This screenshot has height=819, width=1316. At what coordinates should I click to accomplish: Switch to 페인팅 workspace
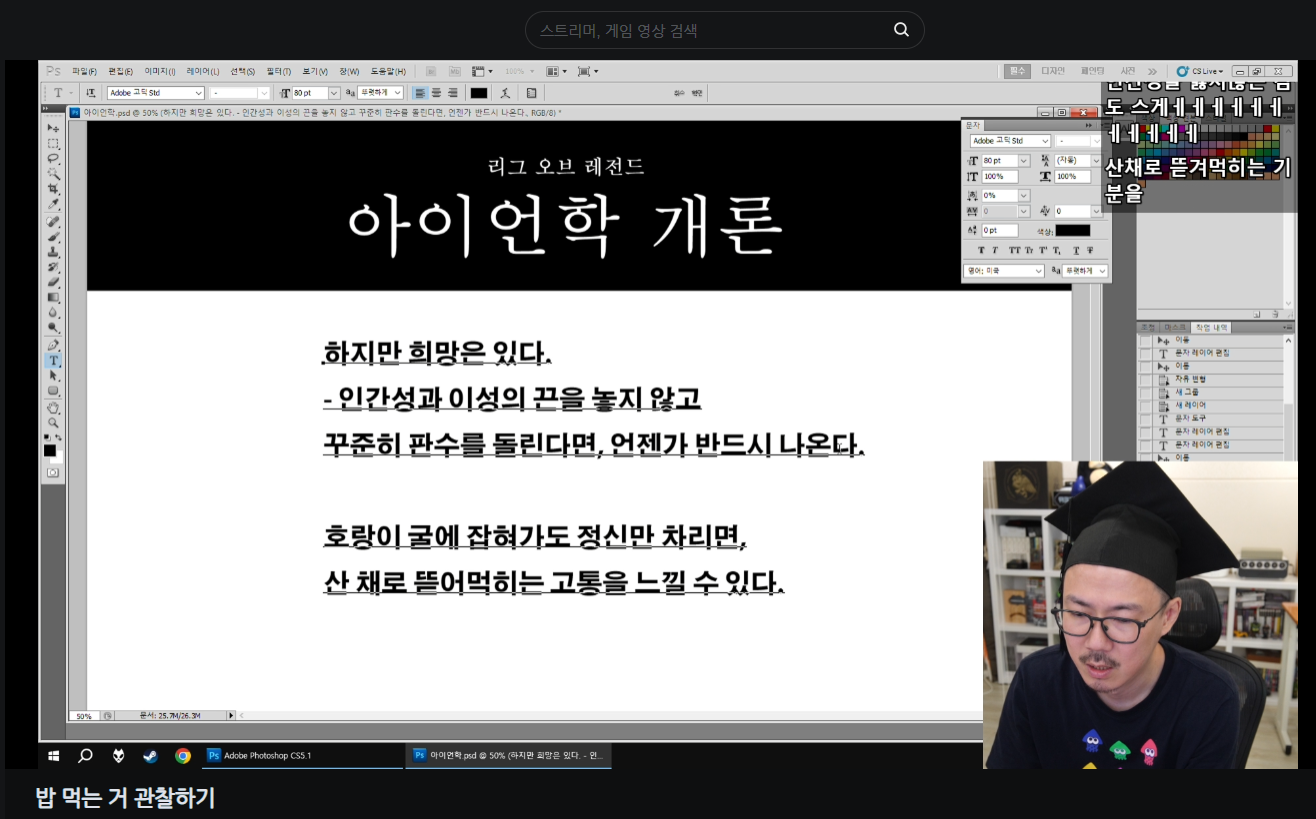tap(1092, 71)
